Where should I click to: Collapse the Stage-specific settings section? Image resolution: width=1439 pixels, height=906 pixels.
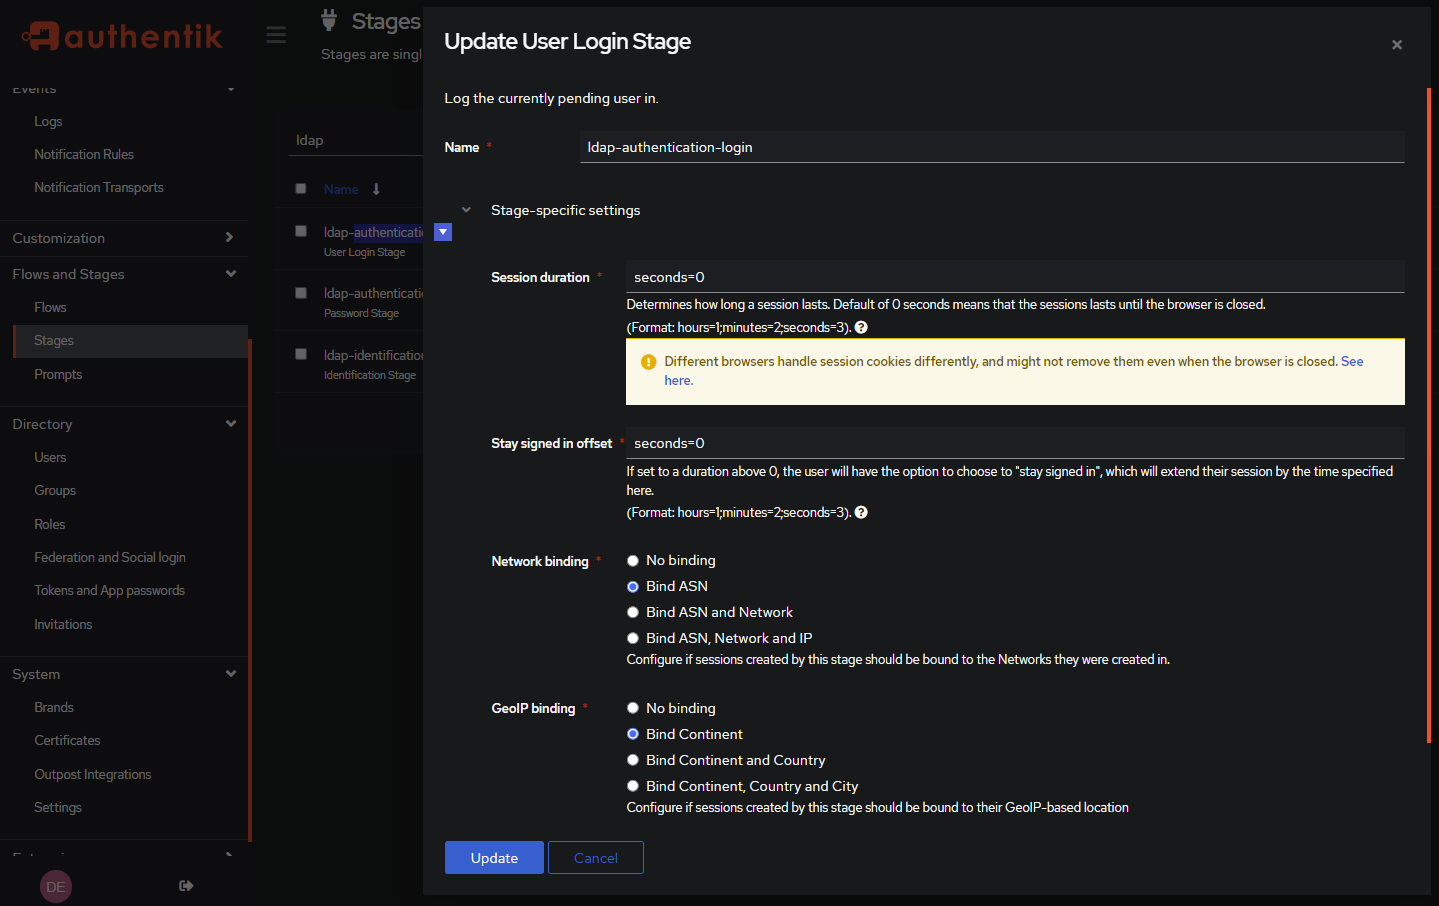click(x=466, y=209)
